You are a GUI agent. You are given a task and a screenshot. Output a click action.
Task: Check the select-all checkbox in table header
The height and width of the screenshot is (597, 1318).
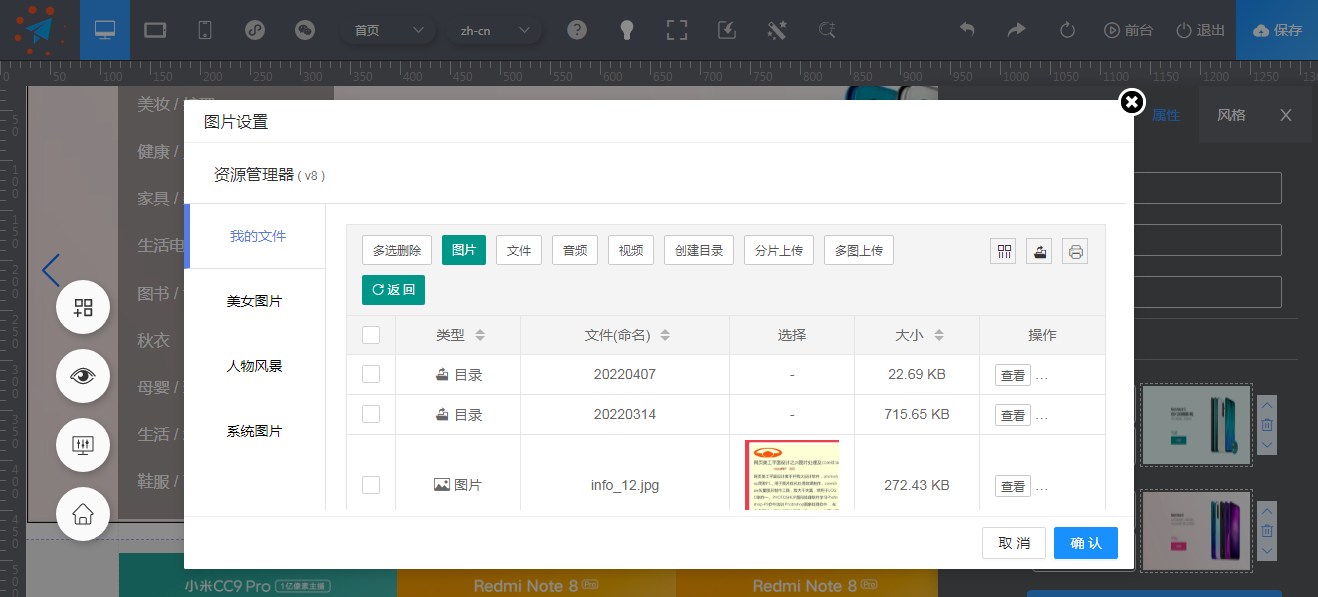(371, 335)
